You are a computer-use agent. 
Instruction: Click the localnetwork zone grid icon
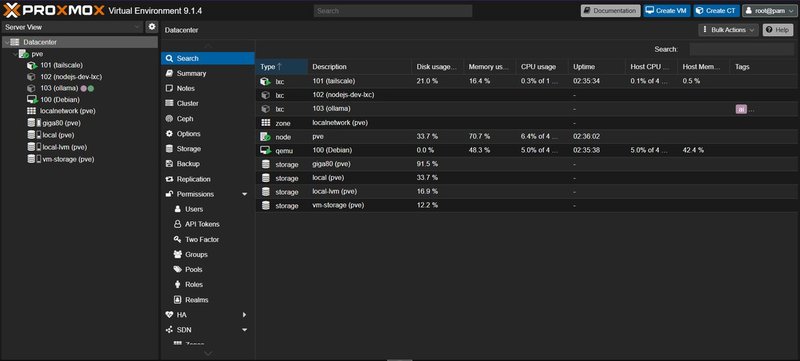(265, 122)
